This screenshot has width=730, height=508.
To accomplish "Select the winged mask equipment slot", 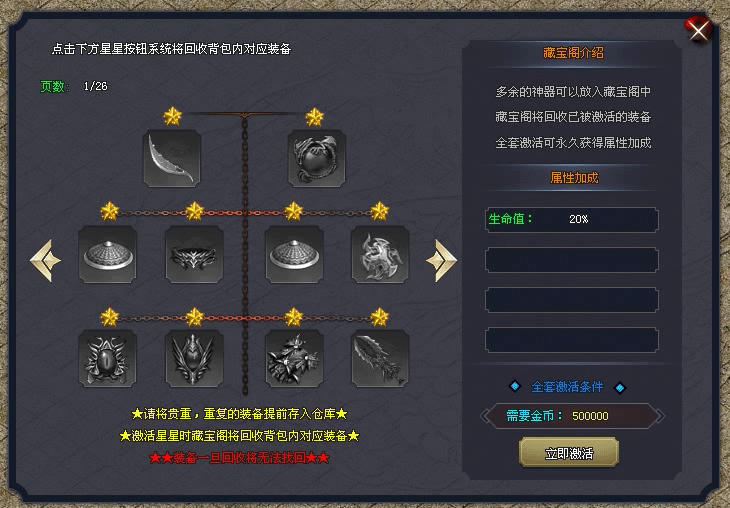I will [194, 254].
